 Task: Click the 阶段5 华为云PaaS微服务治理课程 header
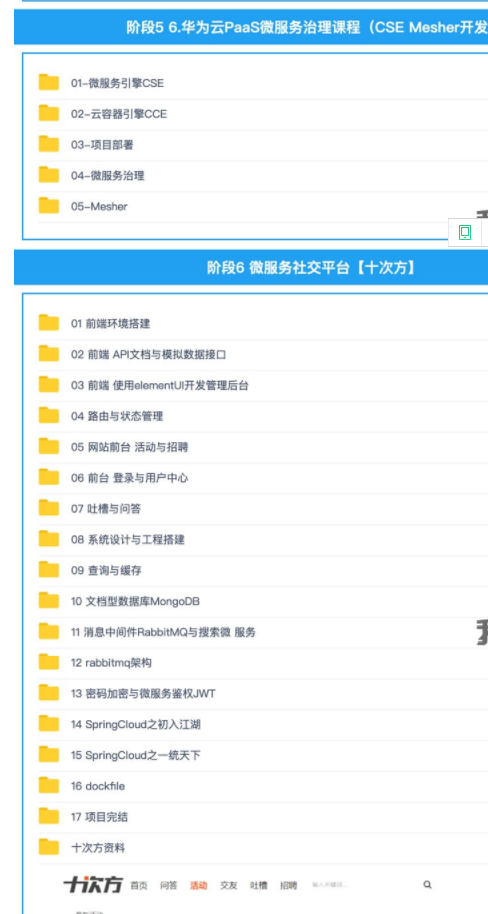coord(251,27)
